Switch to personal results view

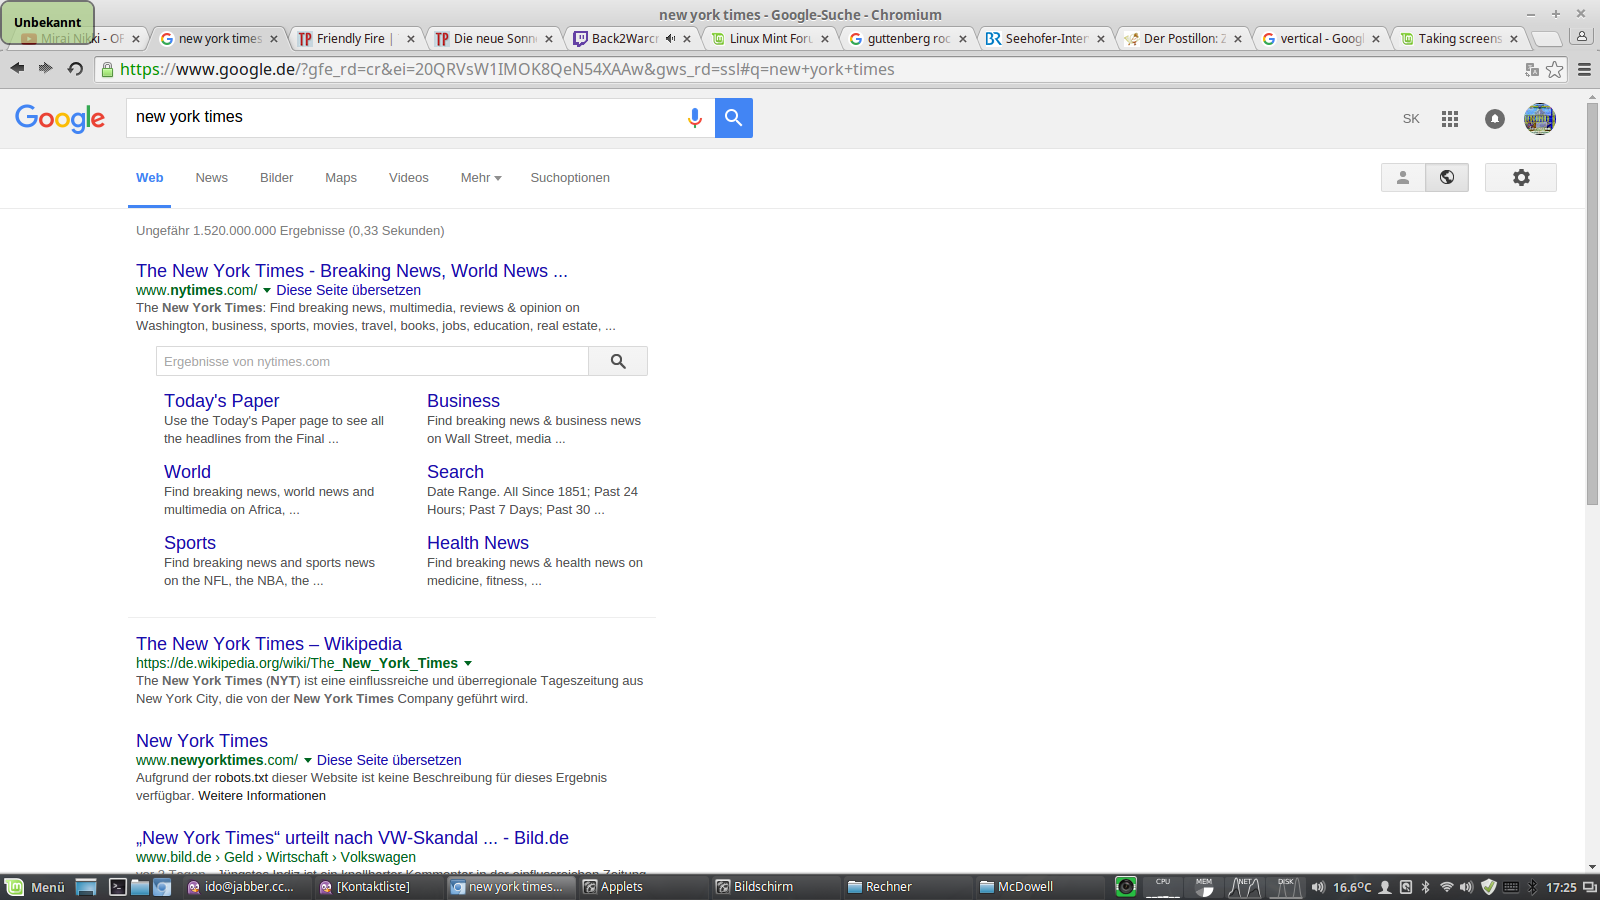pyautogui.click(x=1403, y=177)
